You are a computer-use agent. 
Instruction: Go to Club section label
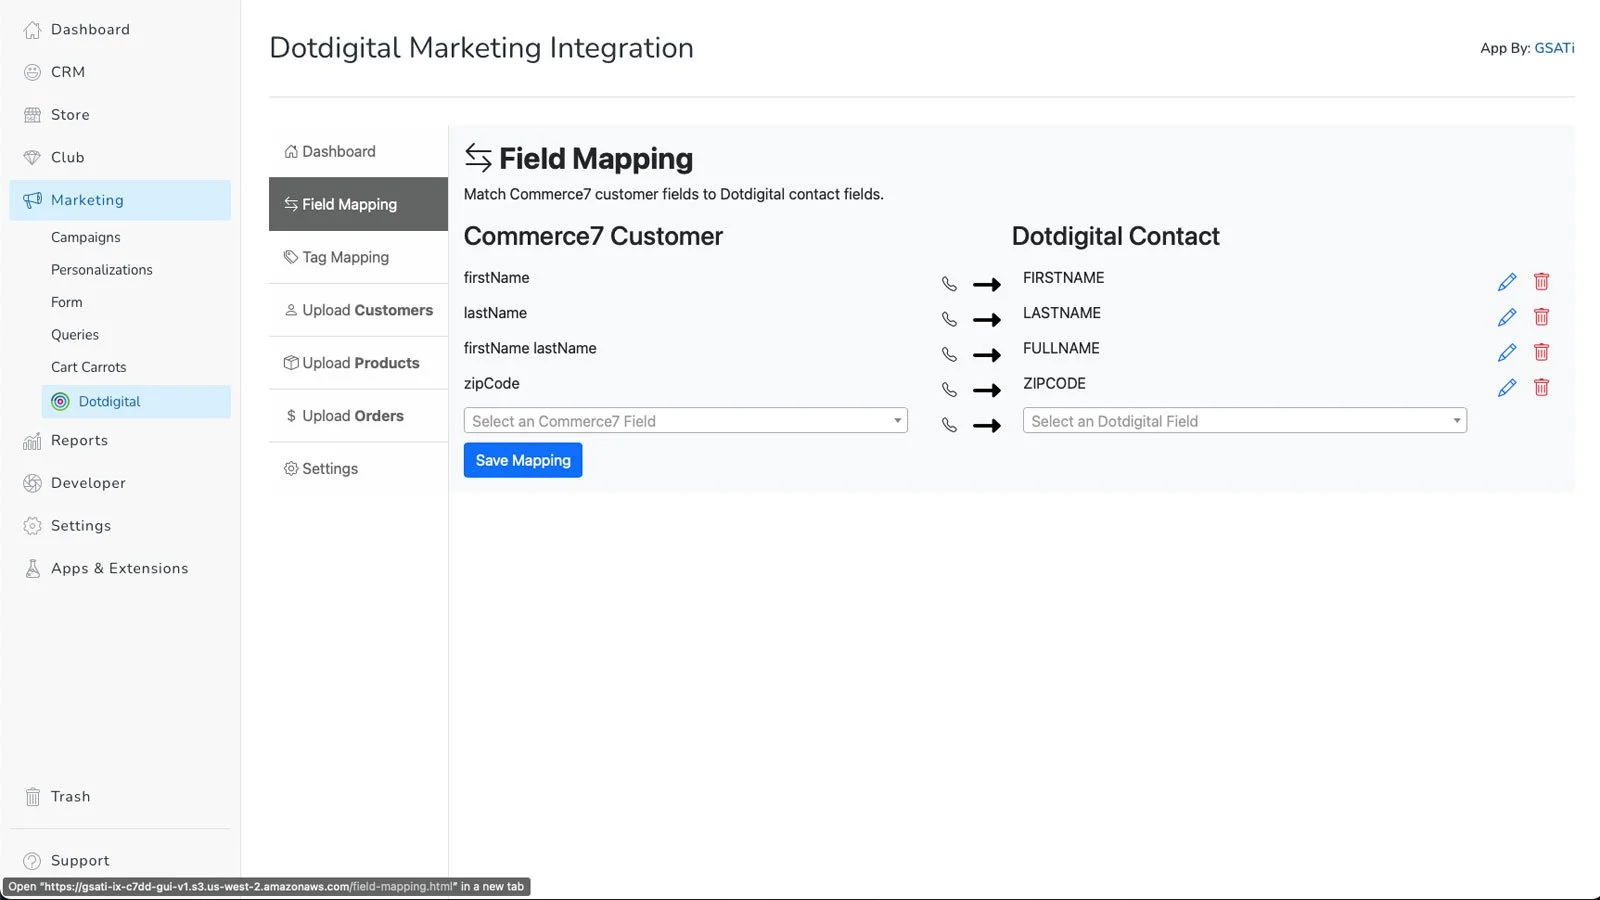tap(68, 157)
